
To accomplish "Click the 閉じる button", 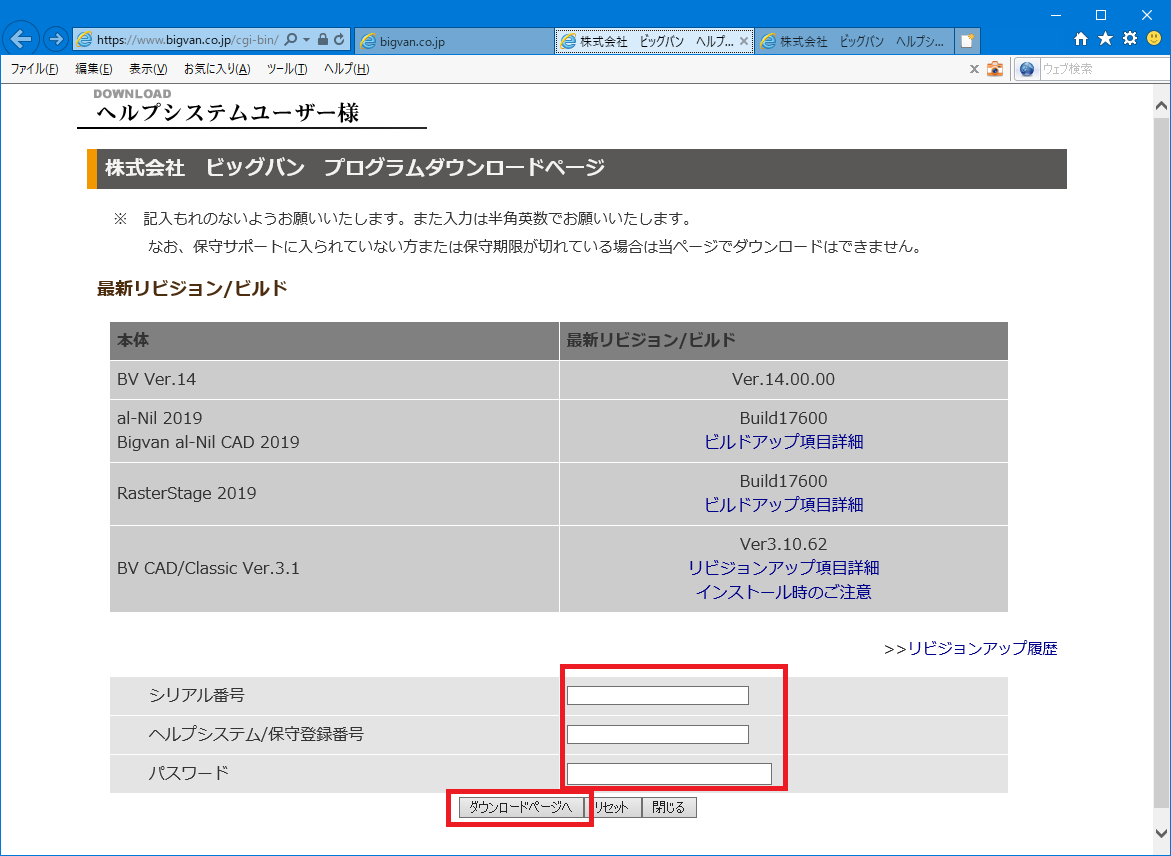I will pyautogui.click(x=669, y=807).
